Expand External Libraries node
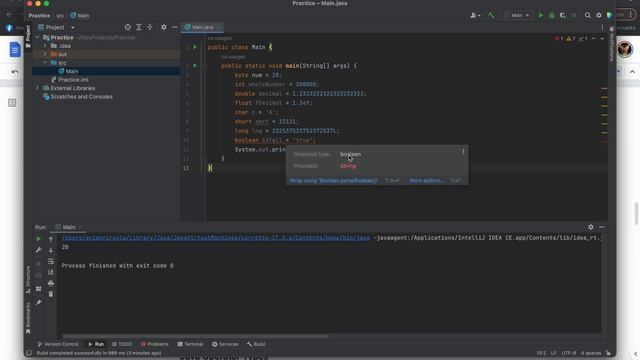Viewport: 640px width, 360px height. (38, 88)
